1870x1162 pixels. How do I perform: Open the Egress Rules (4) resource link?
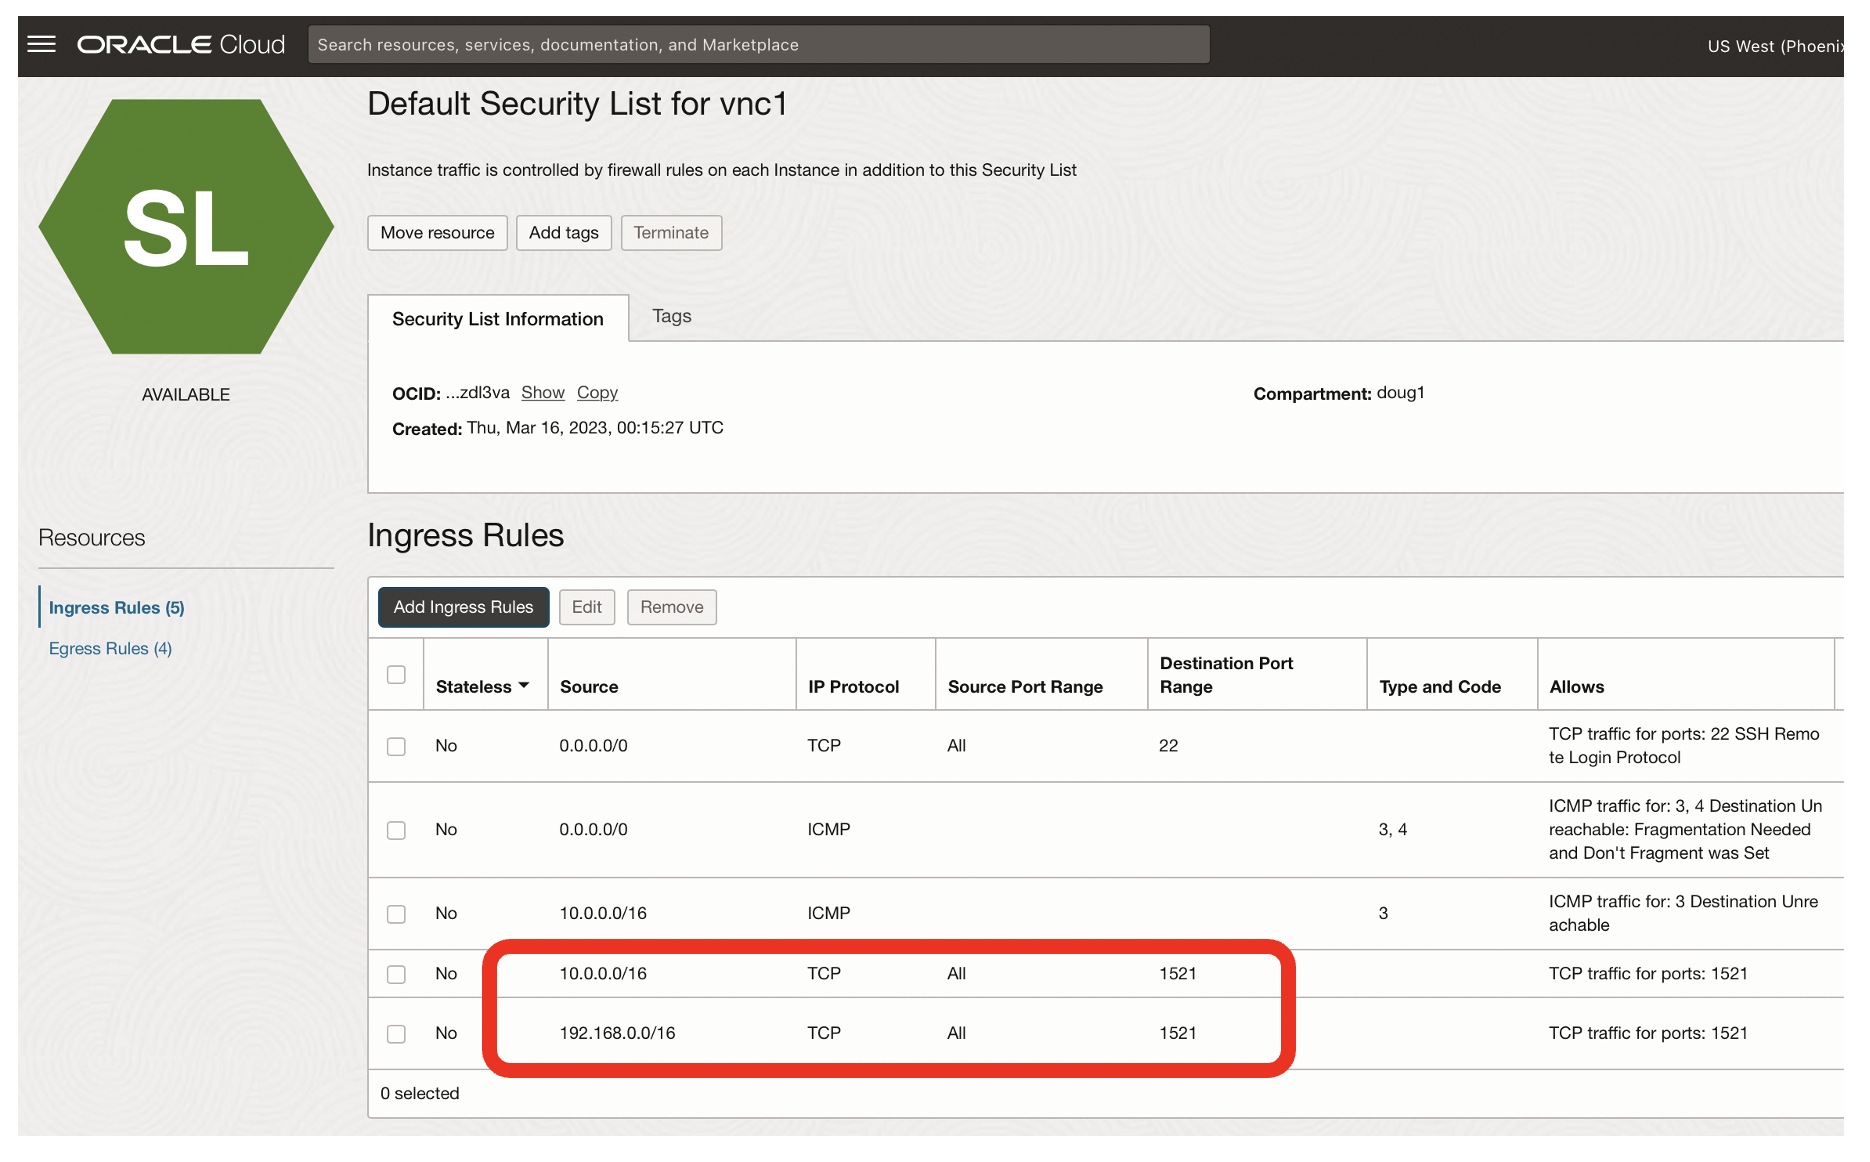pos(109,648)
